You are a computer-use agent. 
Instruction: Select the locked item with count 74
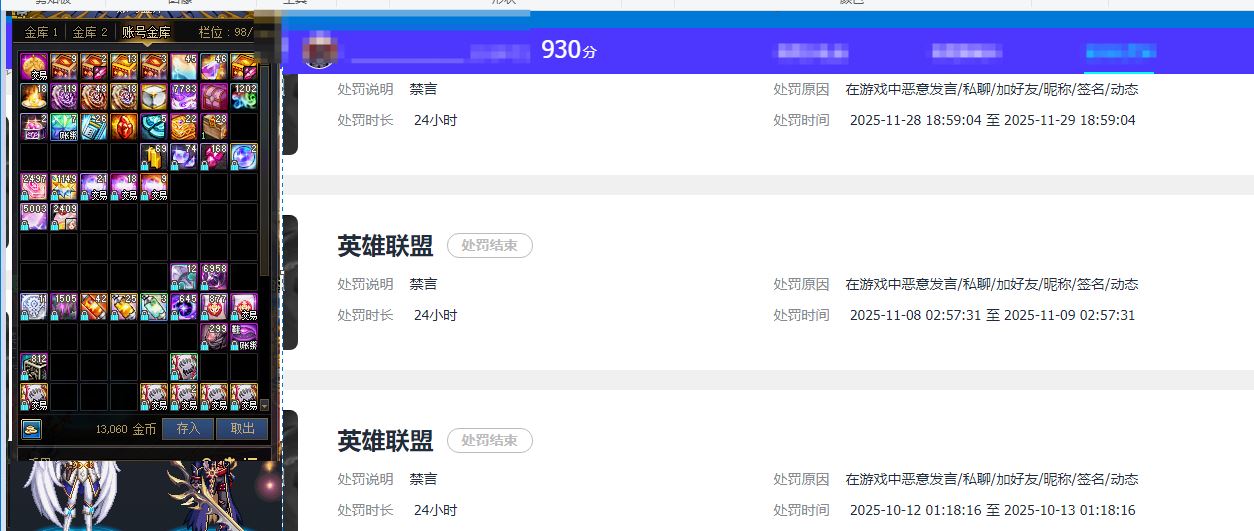184,157
